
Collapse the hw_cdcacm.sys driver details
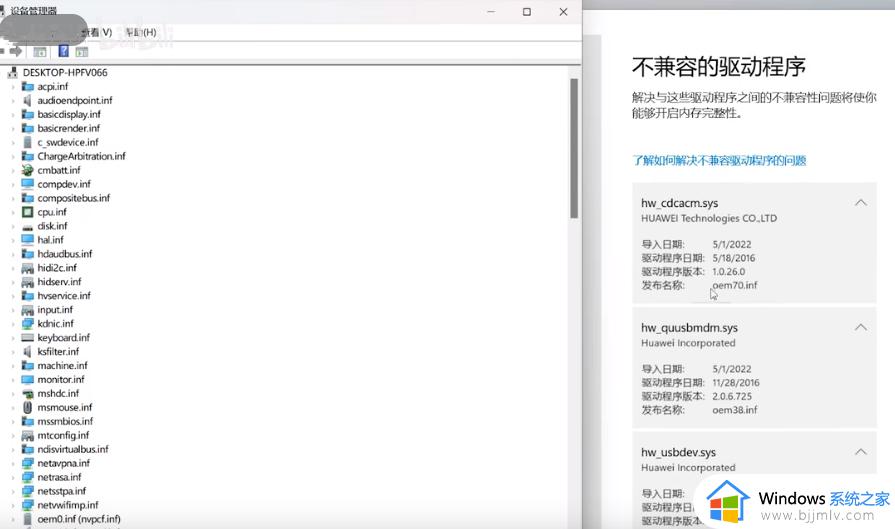click(860, 203)
